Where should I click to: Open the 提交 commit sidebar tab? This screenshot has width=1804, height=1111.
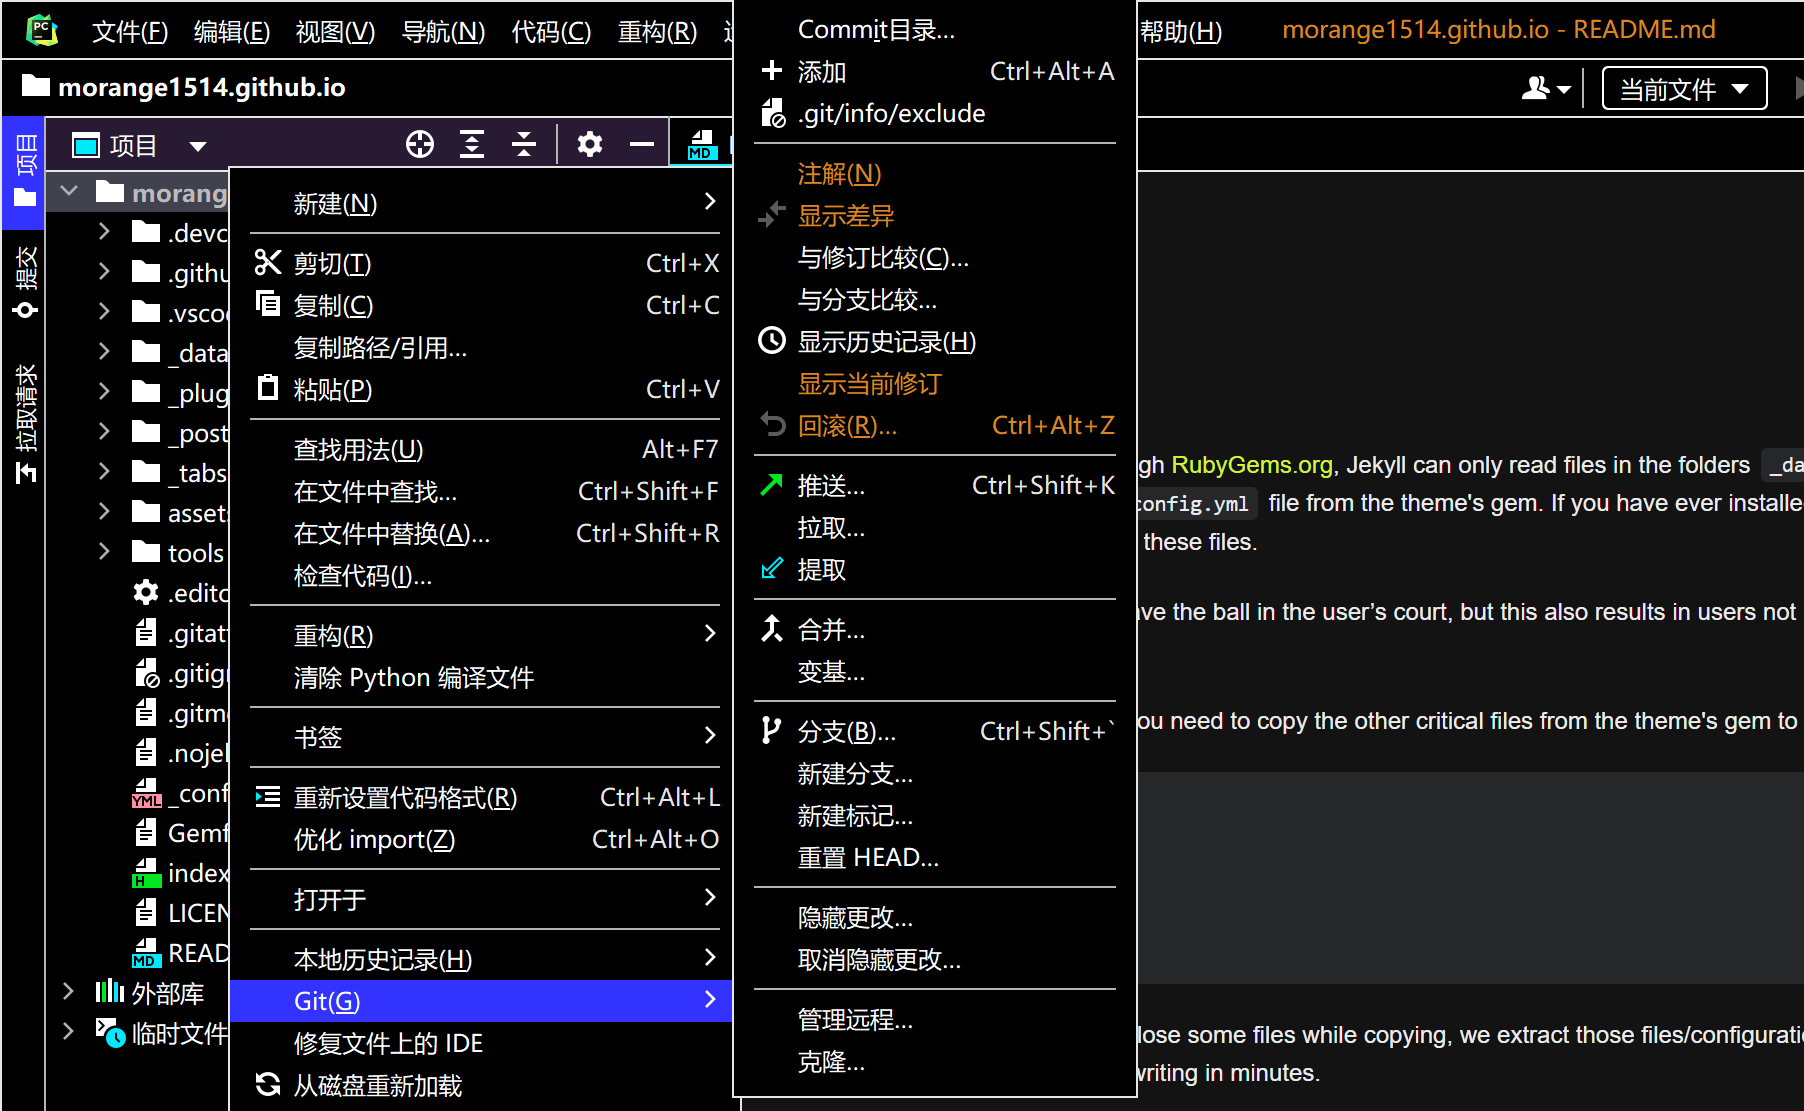point(25,283)
